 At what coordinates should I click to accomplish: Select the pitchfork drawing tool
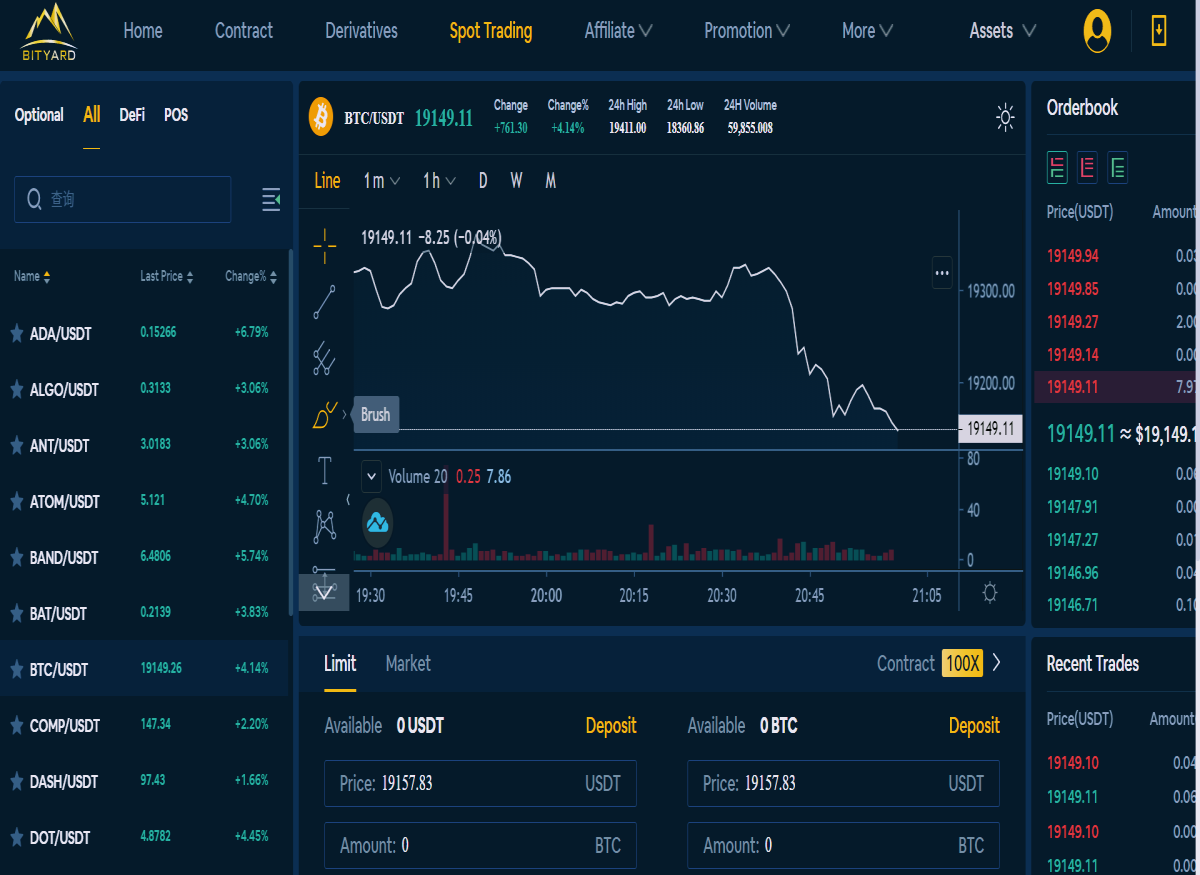click(x=324, y=358)
